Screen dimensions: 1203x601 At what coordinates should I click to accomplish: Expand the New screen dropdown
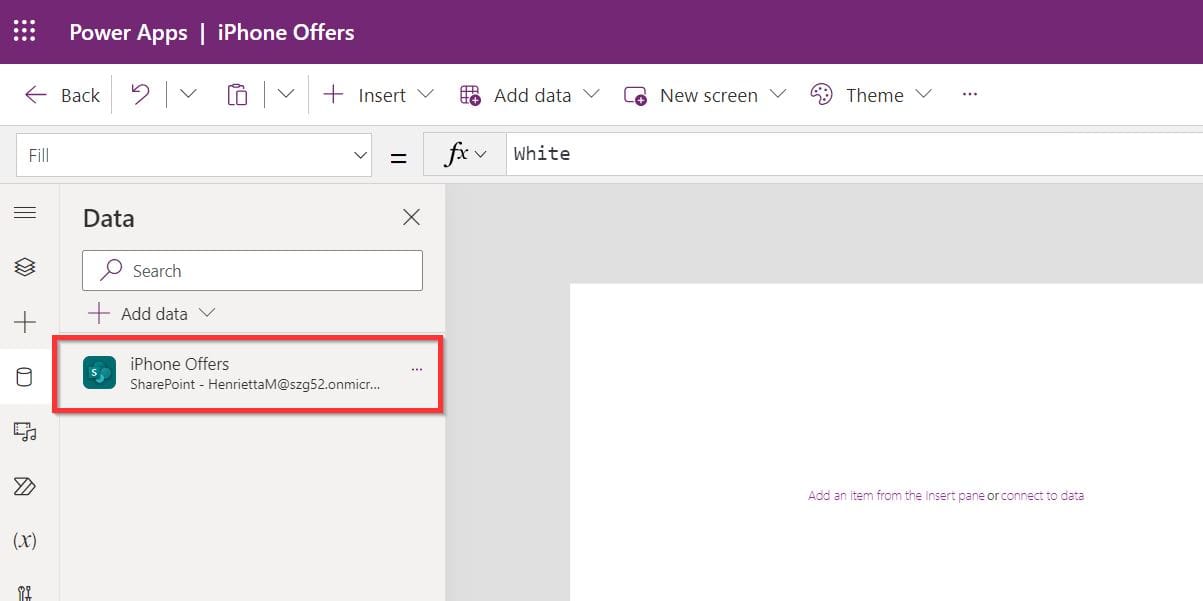(779, 95)
